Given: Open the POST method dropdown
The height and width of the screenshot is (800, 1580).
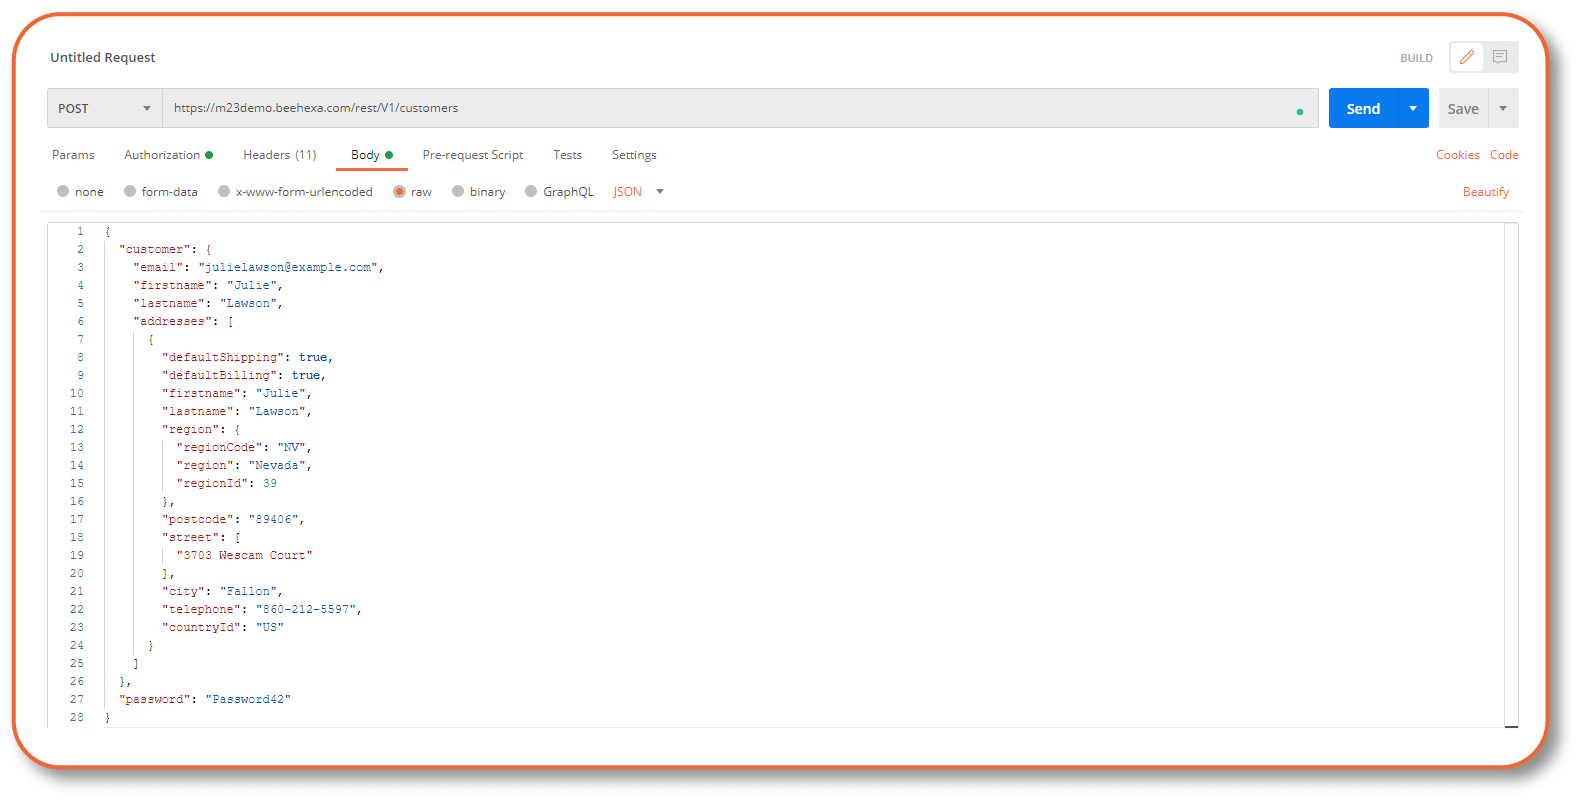Looking at the screenshot, I should point(105,108).
